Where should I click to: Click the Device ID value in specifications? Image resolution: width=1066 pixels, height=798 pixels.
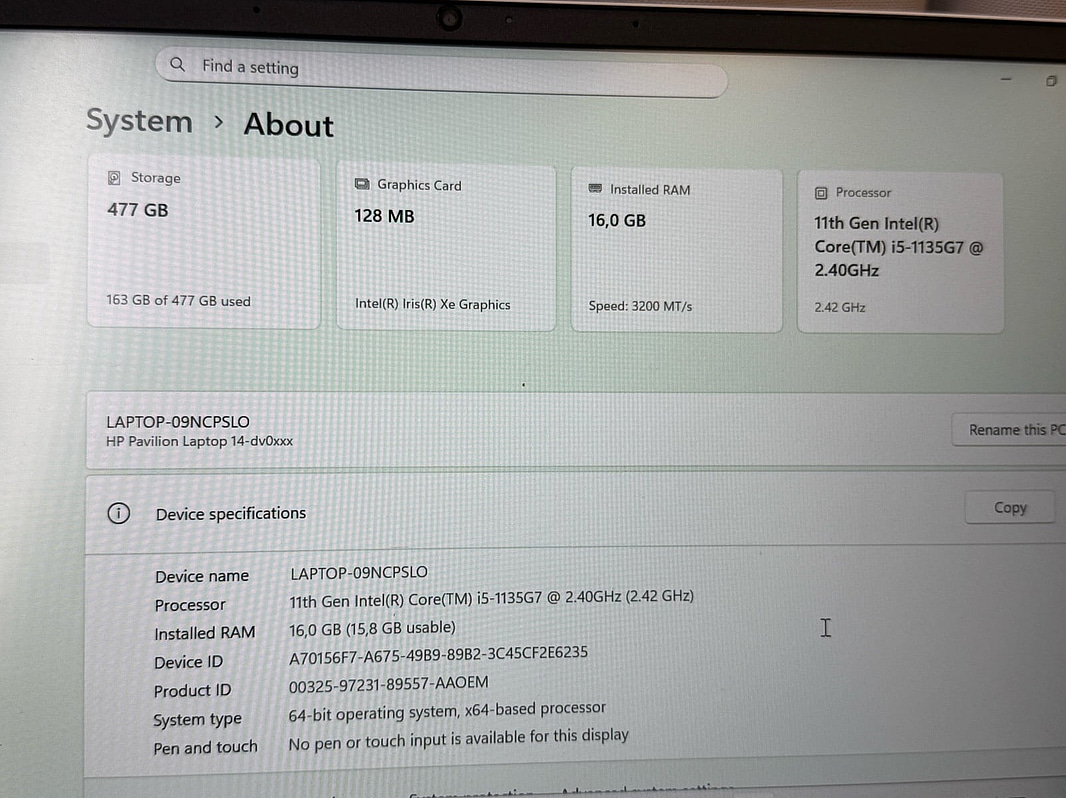[x=438, y=653]
